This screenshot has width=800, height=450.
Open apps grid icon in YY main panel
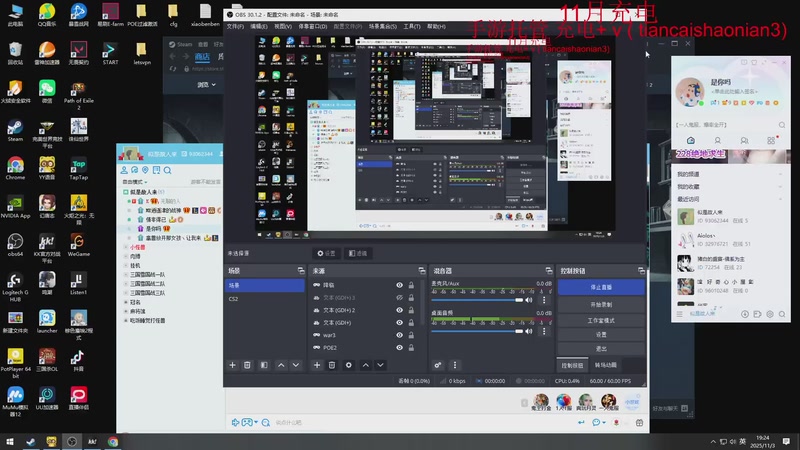click(x=771, y=140)
